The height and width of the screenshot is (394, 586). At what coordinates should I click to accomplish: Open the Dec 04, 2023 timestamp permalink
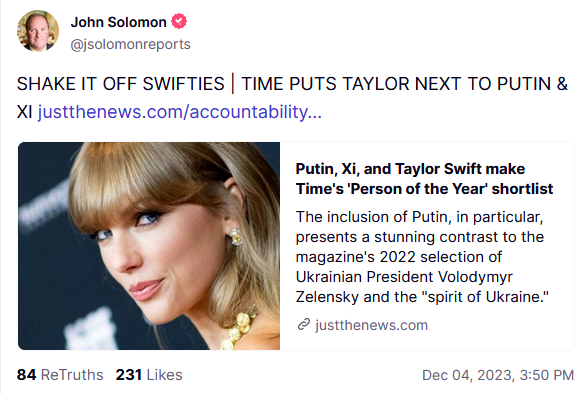(498, 375)
